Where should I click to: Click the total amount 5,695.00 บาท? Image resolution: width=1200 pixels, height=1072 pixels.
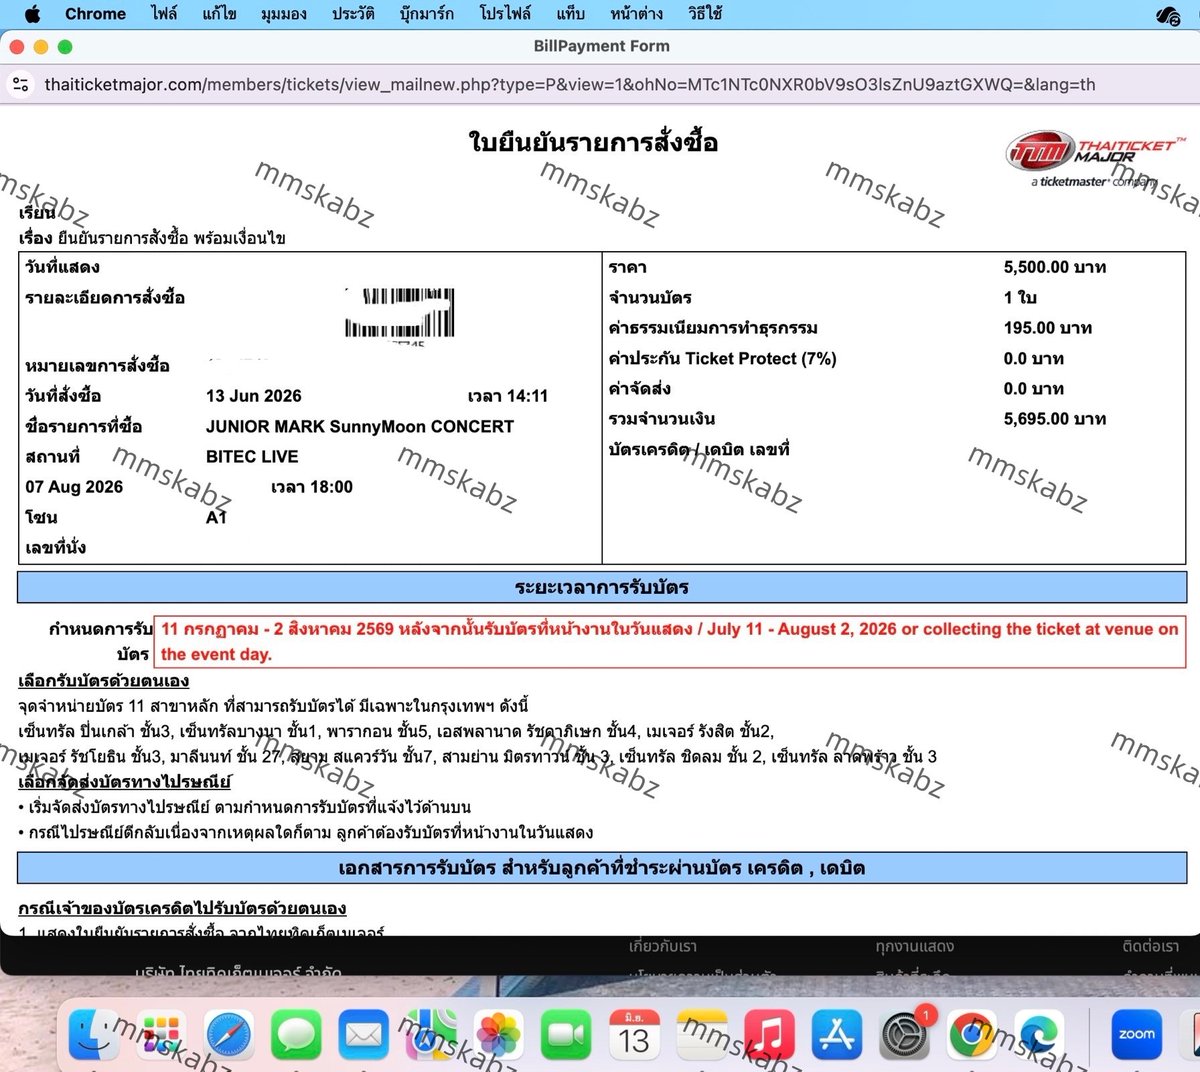point(1055,419)
